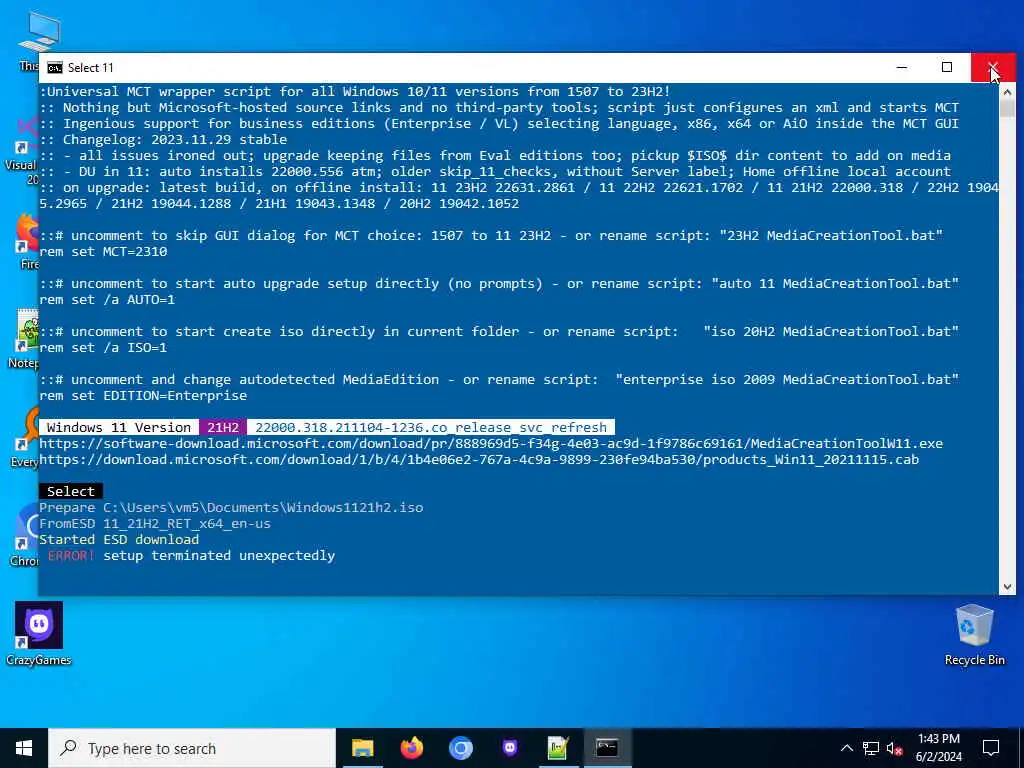The width and height of the screenshot is (1024, 768).
Task: Click the 'Windows 11 Version' label
Action: 119,427
